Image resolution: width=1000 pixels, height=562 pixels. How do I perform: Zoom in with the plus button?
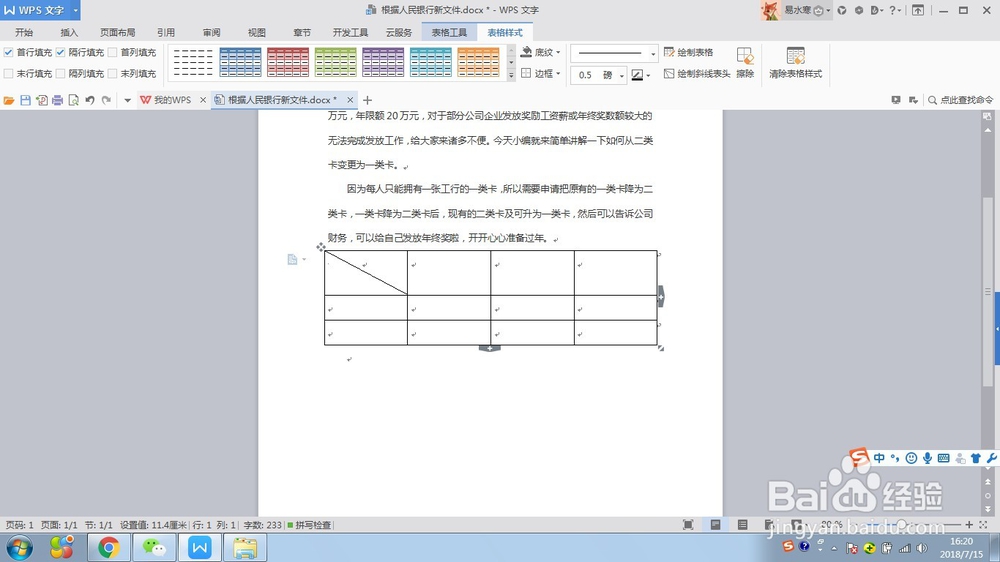(969, 524)
